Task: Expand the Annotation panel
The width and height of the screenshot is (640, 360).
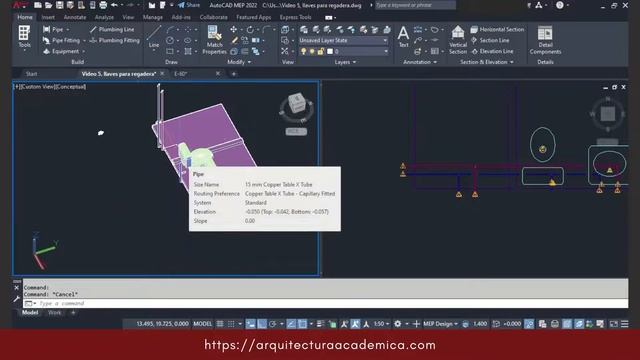Action: click(x=420, y=62)
